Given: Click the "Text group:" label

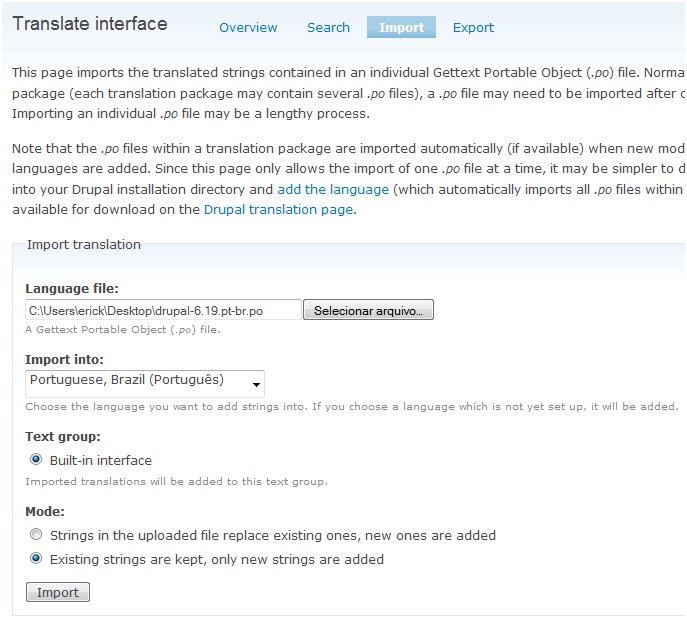Looking at the screenshot, I should tap(62, 436).
